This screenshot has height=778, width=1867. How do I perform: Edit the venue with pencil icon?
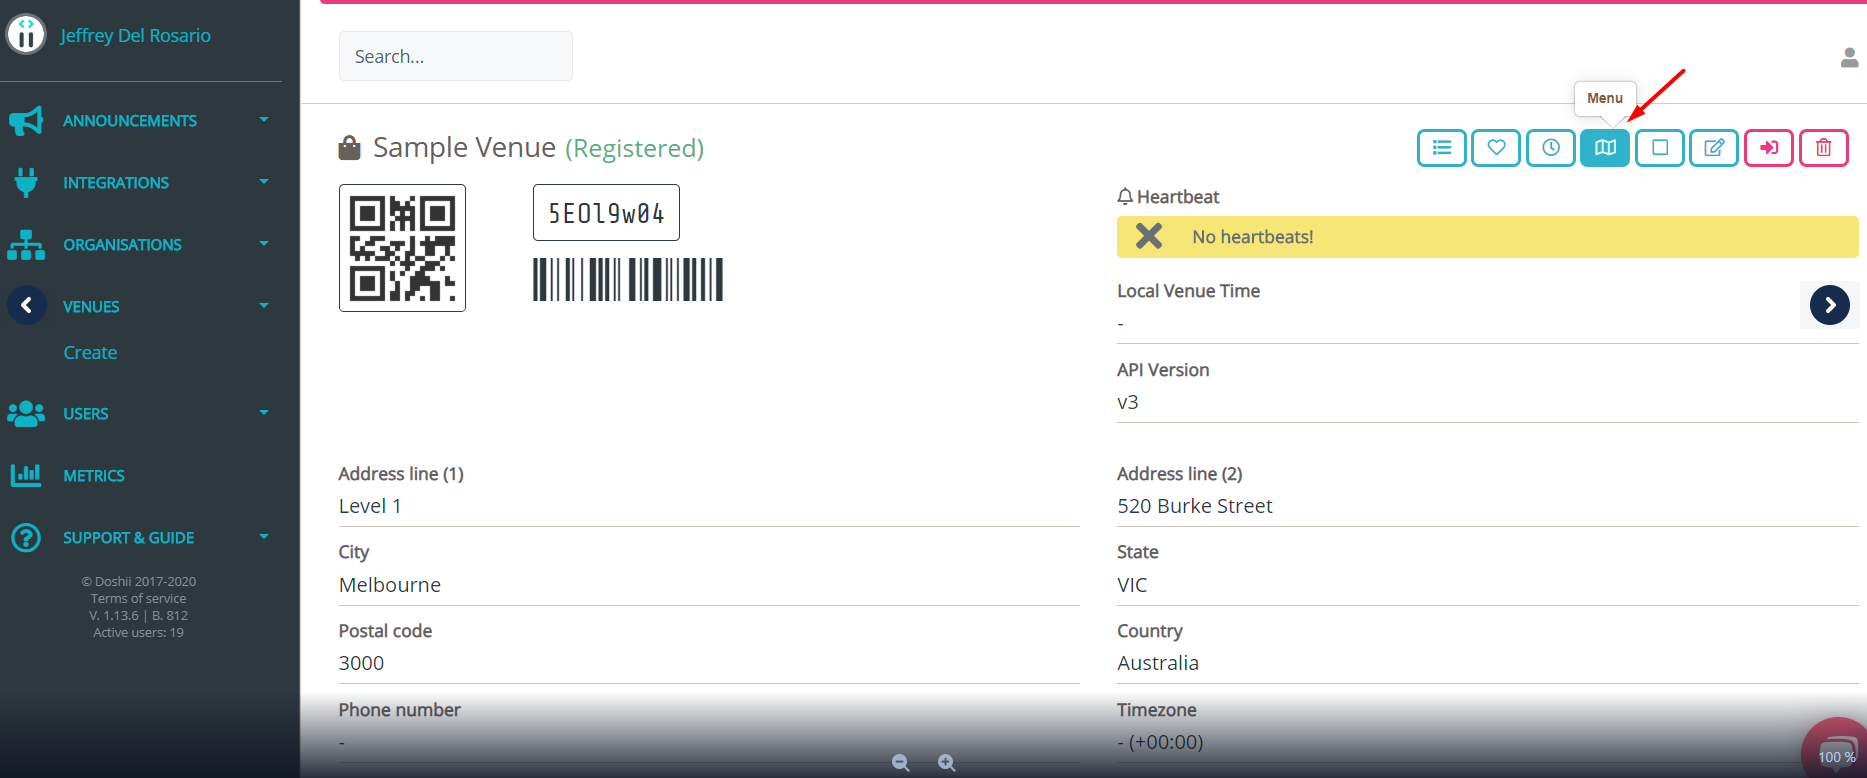[1714, 148]
